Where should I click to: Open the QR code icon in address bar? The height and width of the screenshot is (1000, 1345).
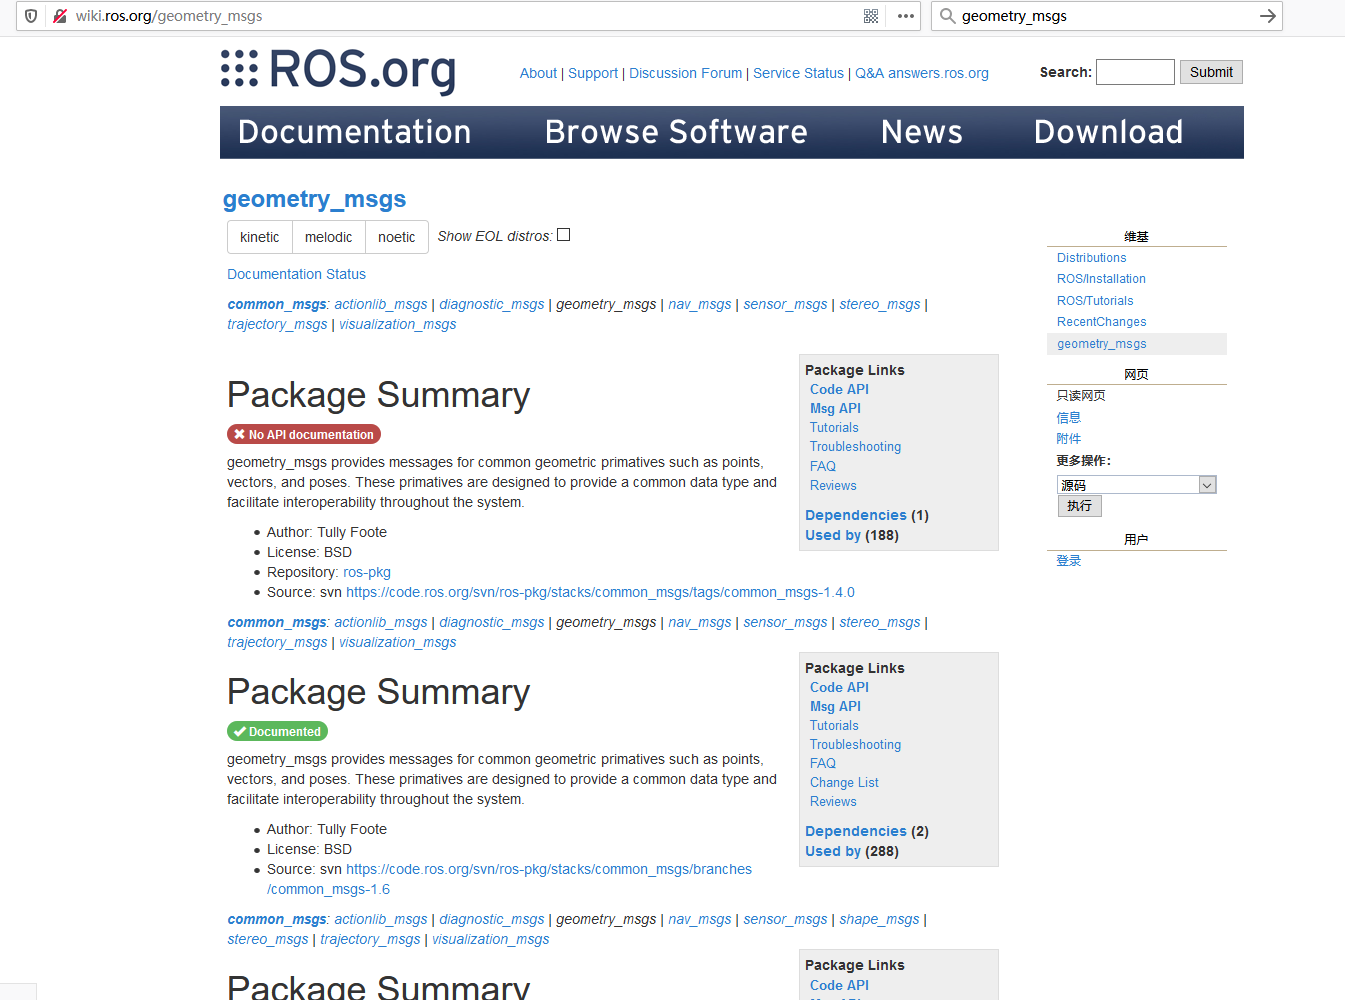tap(871, 16)
